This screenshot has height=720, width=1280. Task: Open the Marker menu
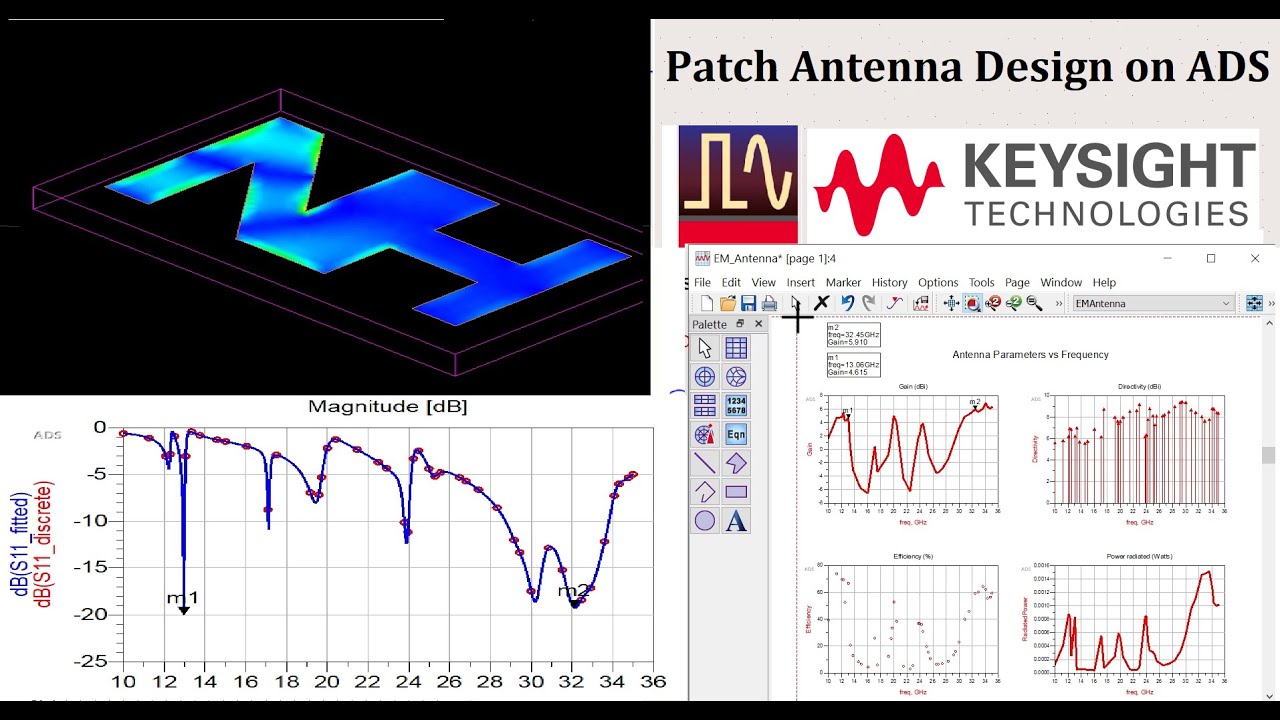pos(843,282)
